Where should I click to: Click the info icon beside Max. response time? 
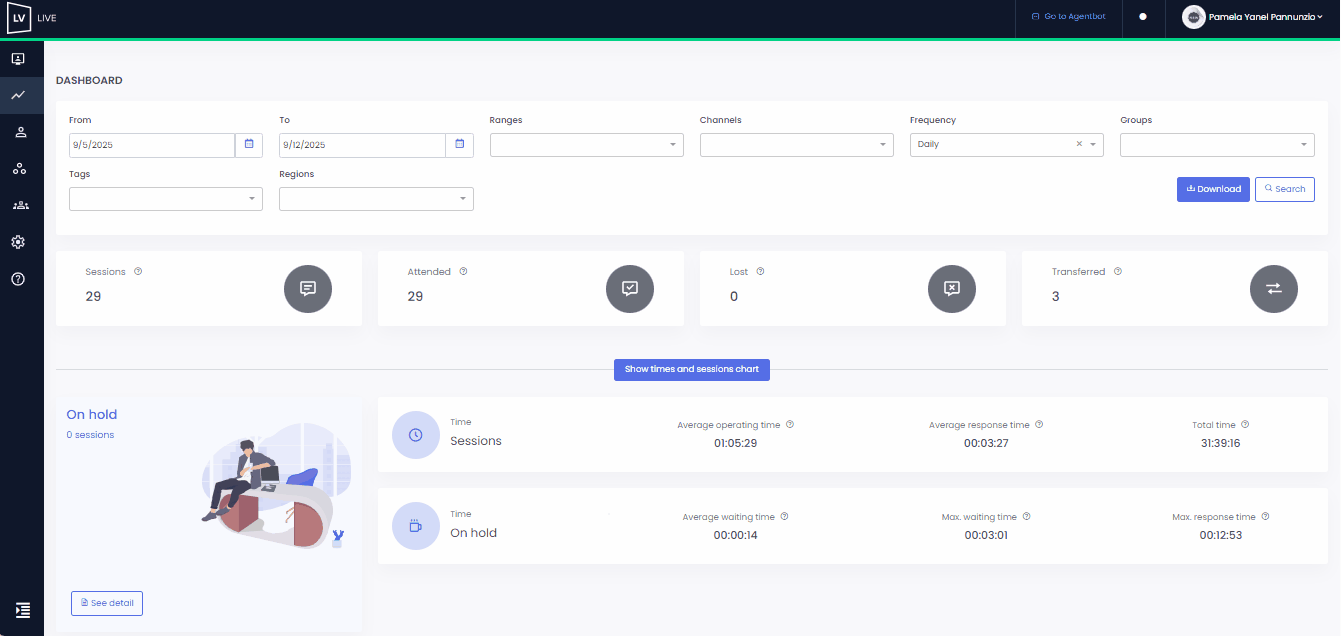[1265, 516]
